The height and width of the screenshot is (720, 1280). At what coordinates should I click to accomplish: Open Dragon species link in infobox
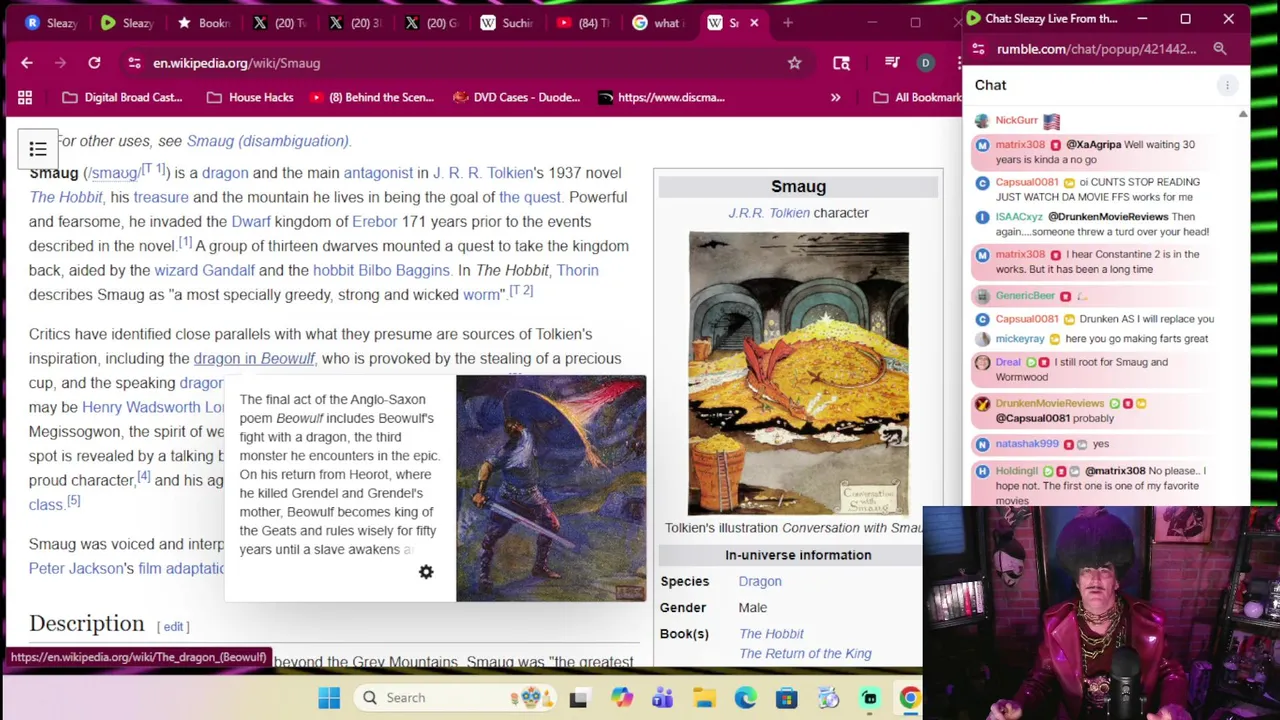point(760,581)
